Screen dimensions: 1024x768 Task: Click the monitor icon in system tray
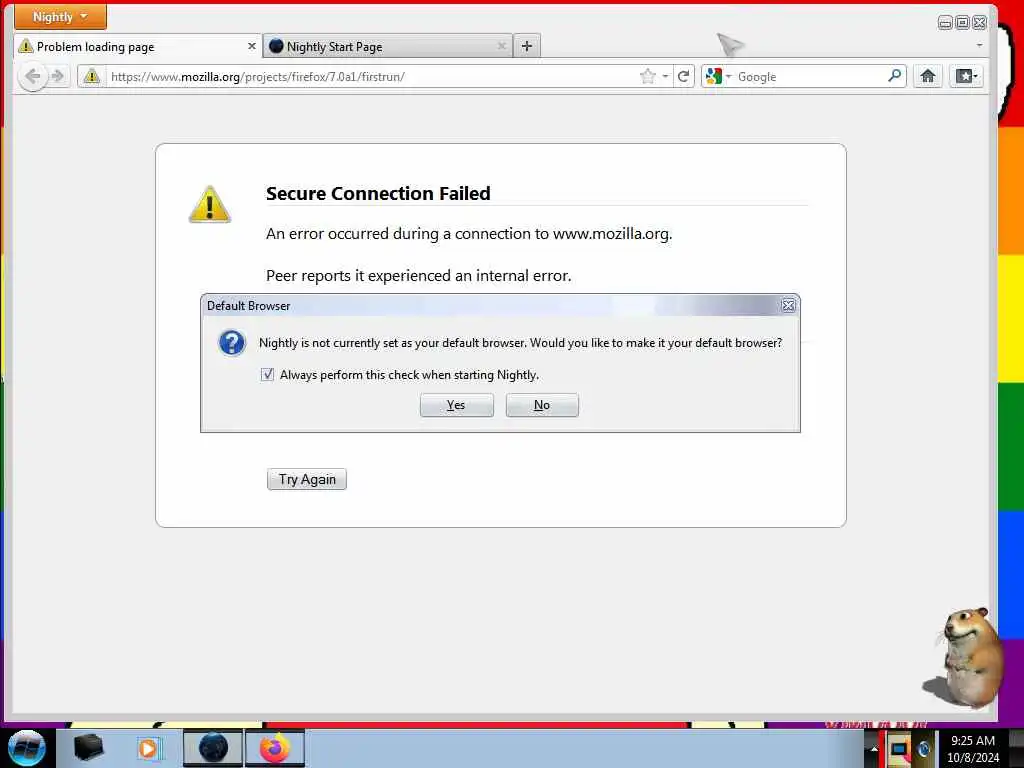(x=900, y=749)
